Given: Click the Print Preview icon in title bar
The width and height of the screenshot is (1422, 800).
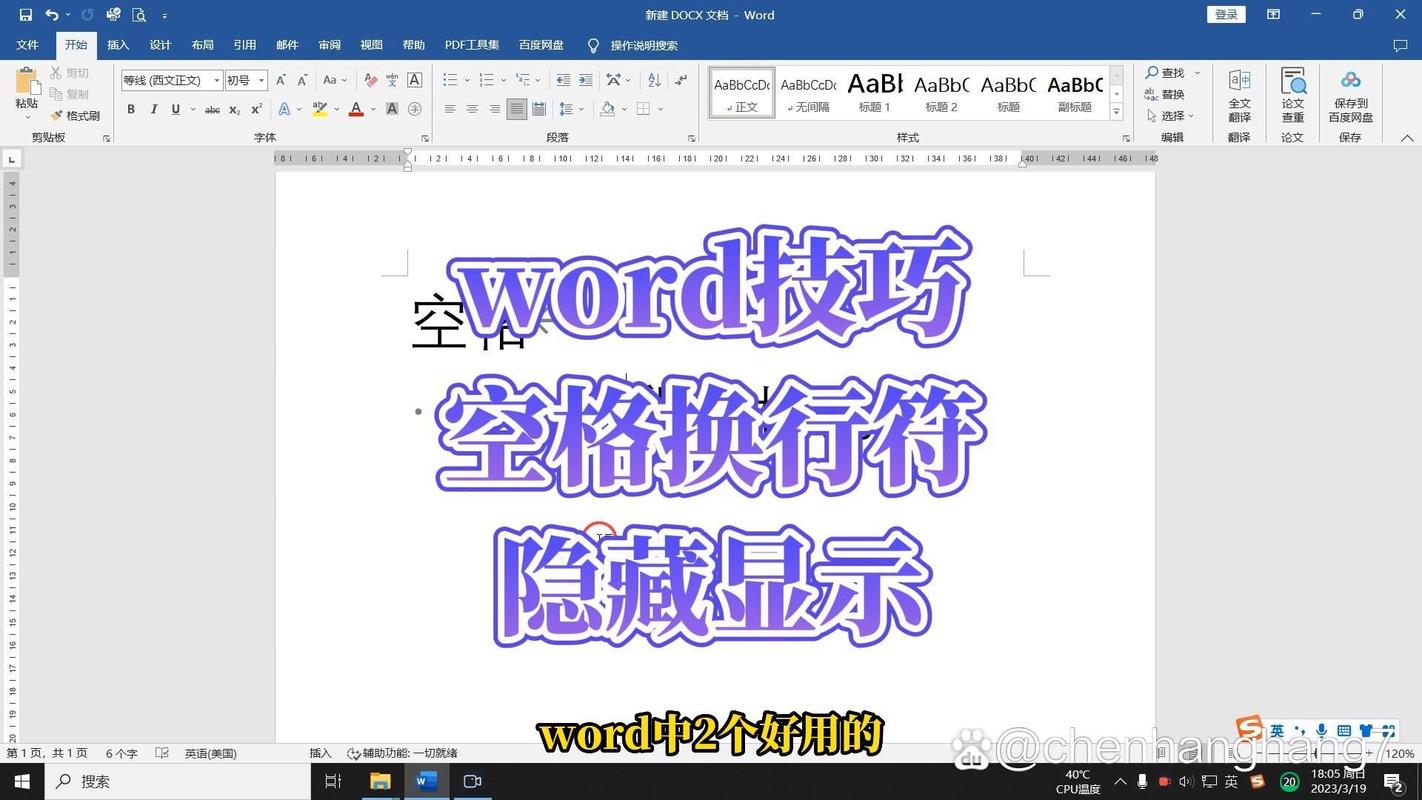Looking at the screenshot, I should (139, 15).
